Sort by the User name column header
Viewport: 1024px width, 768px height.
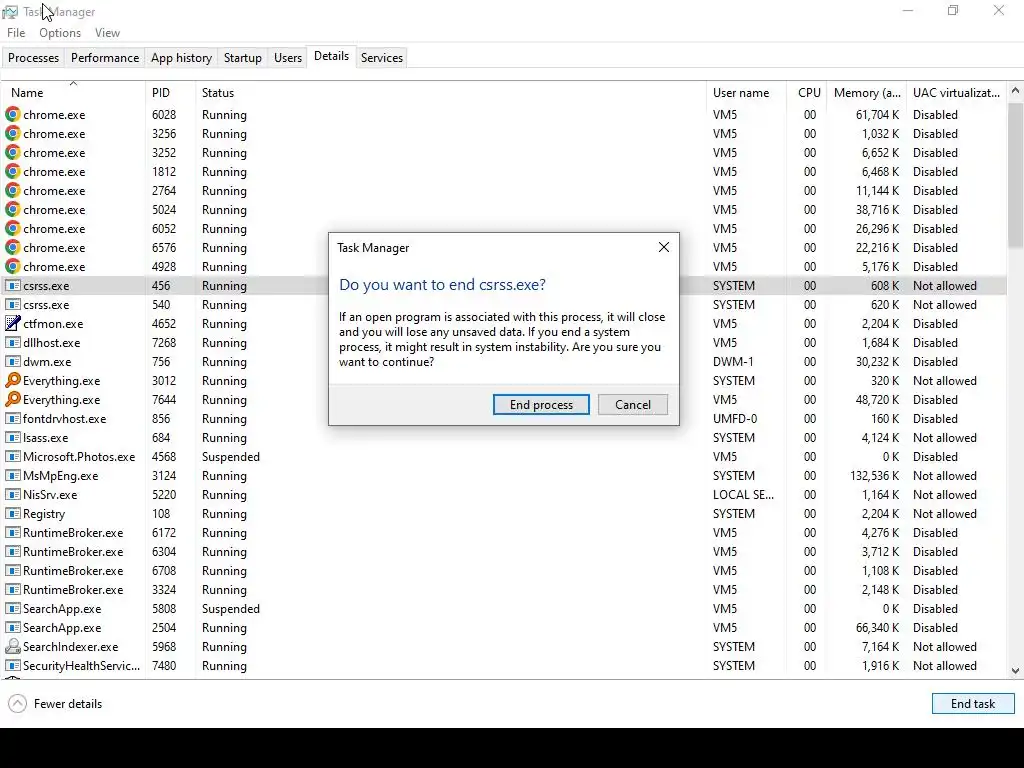click(x=746, y=93)
